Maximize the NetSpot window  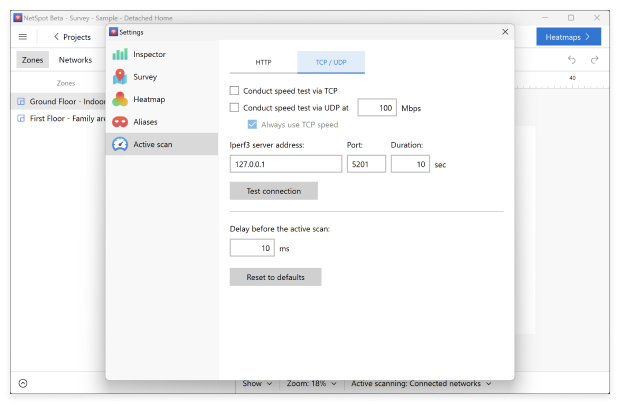click(x=571, y=18)
